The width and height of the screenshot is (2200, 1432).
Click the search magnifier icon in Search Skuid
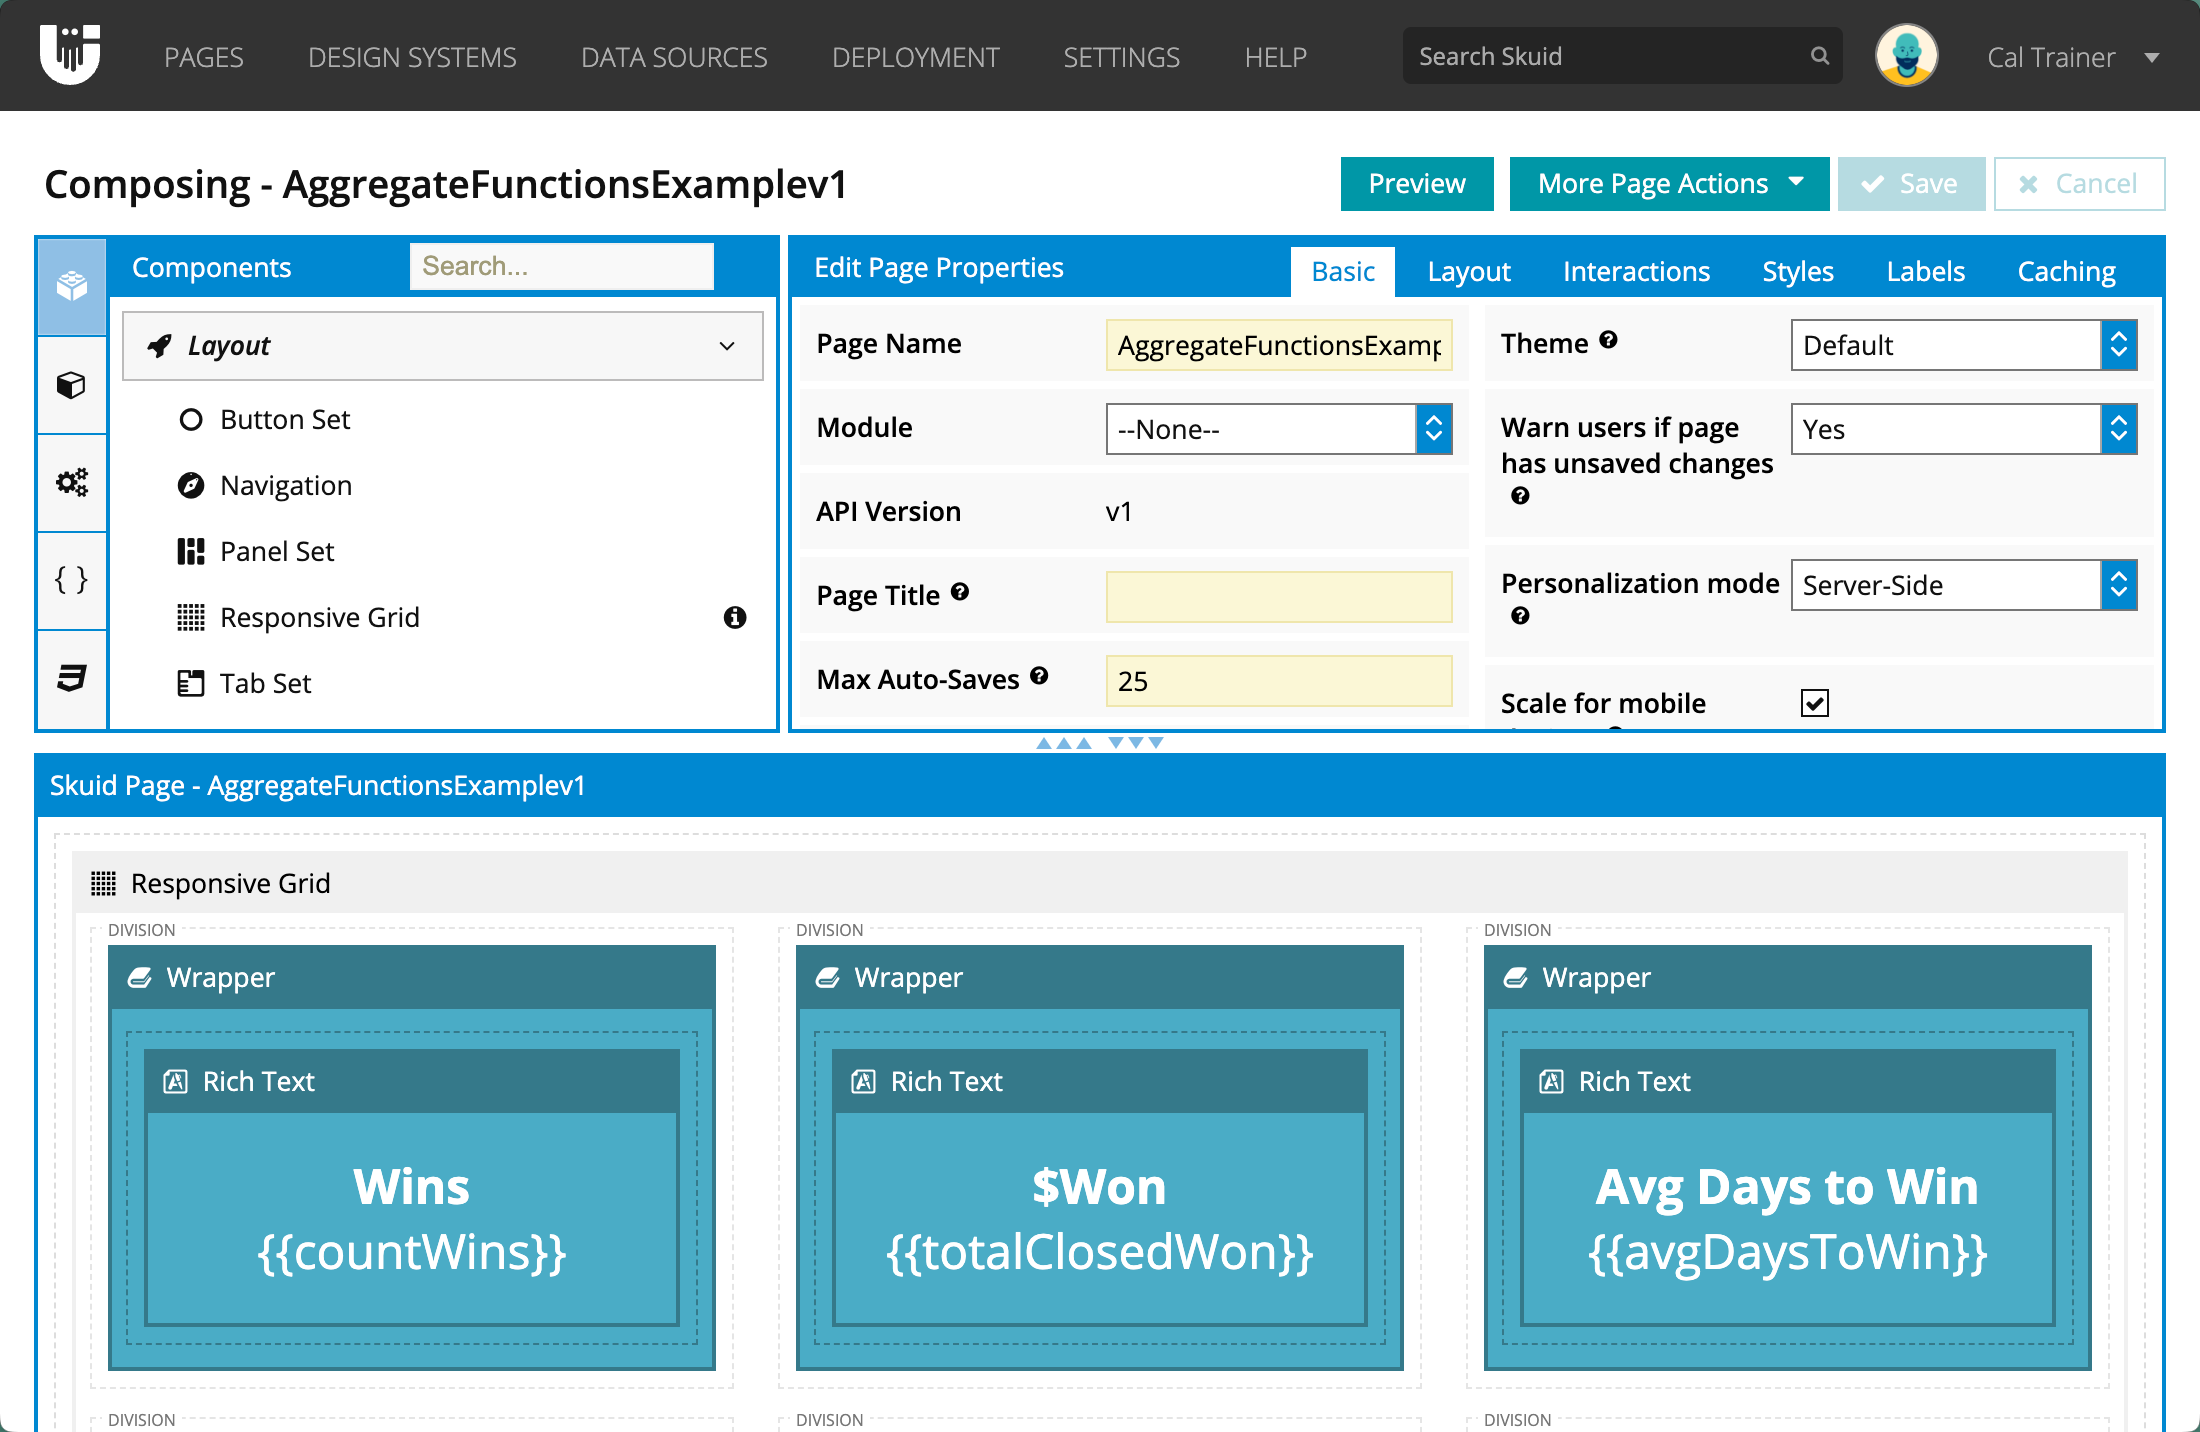click(1820, 56)
